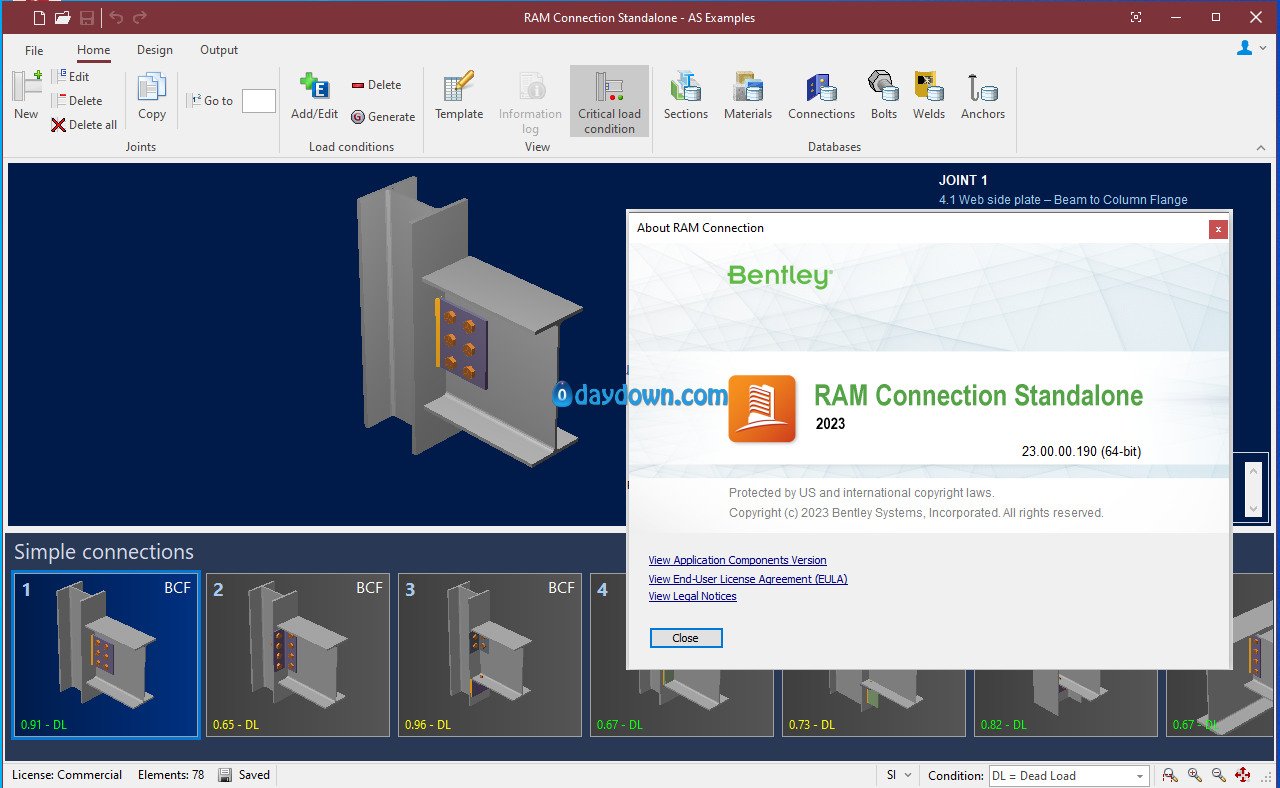Open the Welds database
This screenshot has width=1280, height=788.
(928, 96)
